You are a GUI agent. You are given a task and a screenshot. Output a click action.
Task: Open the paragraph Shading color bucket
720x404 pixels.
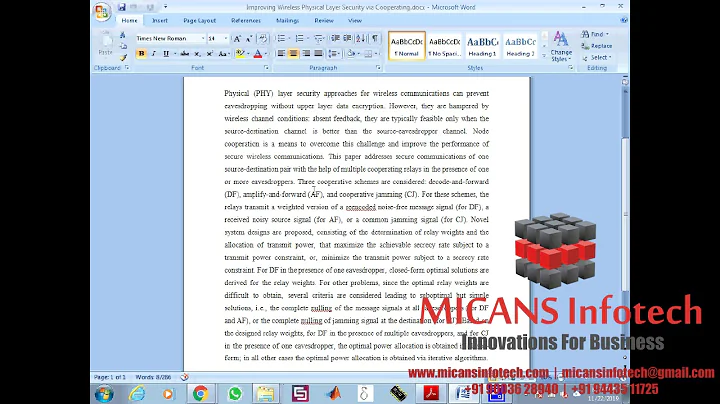click(351, 54)
